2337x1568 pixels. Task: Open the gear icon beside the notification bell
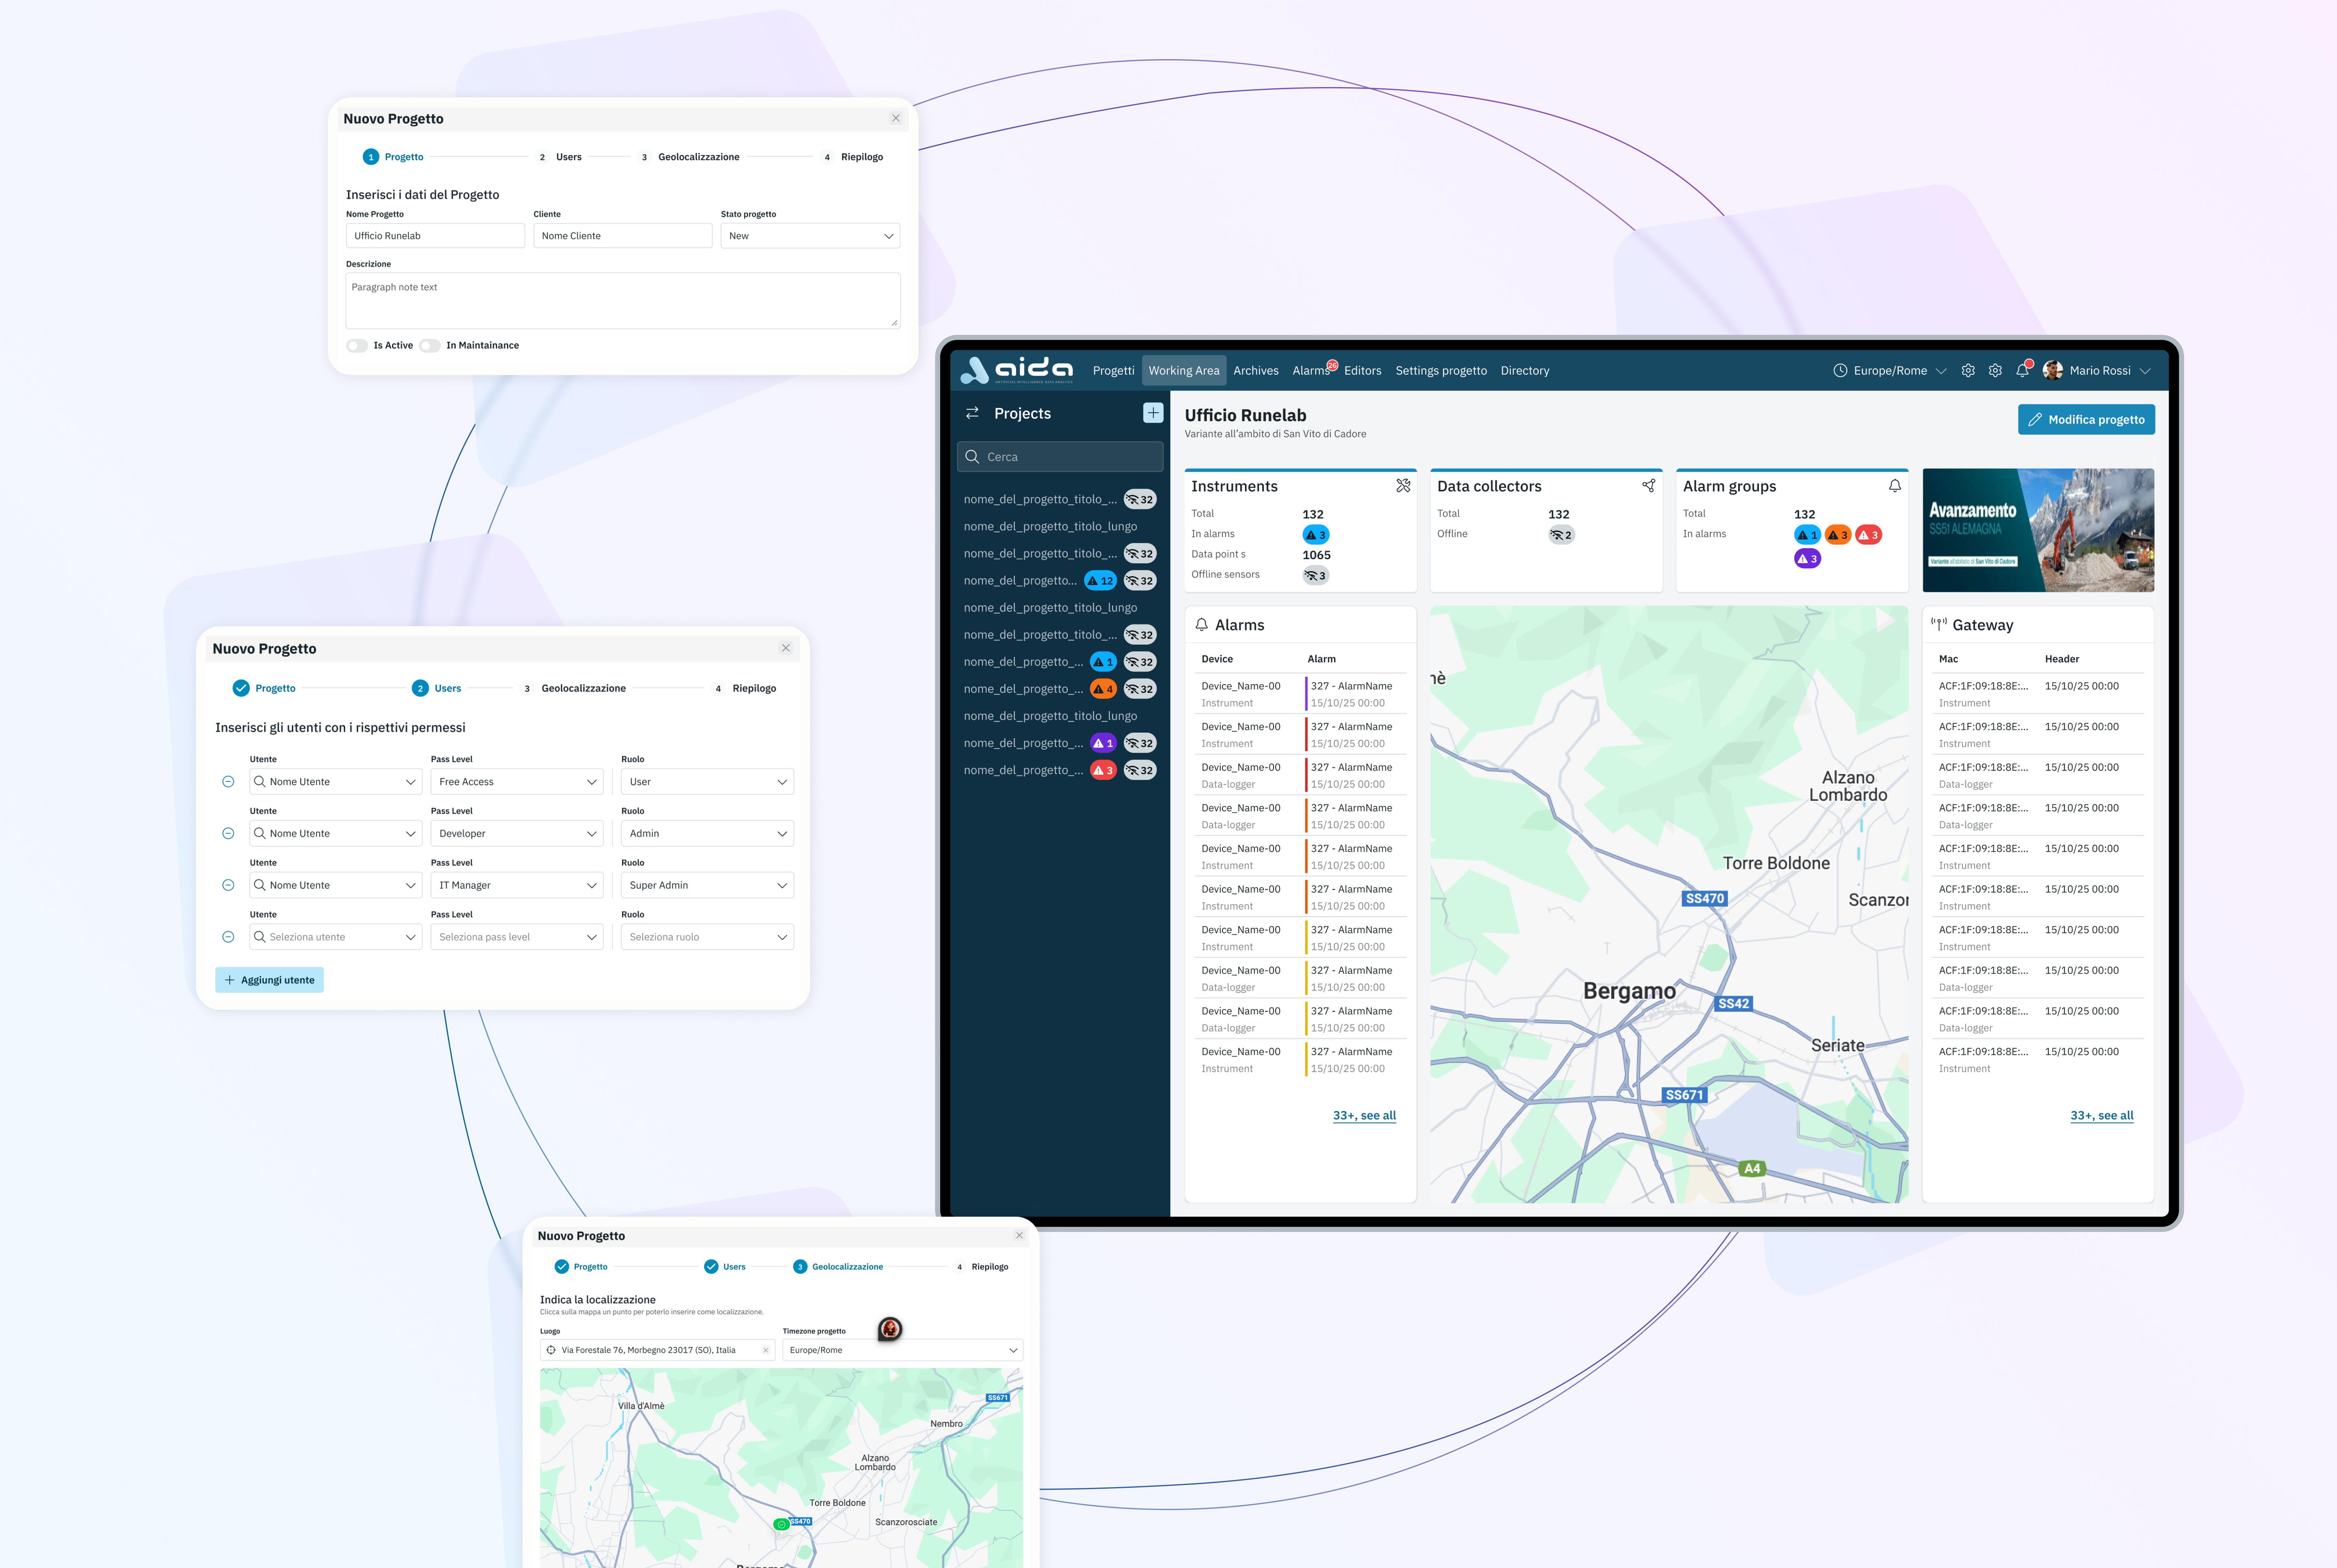1995,371
